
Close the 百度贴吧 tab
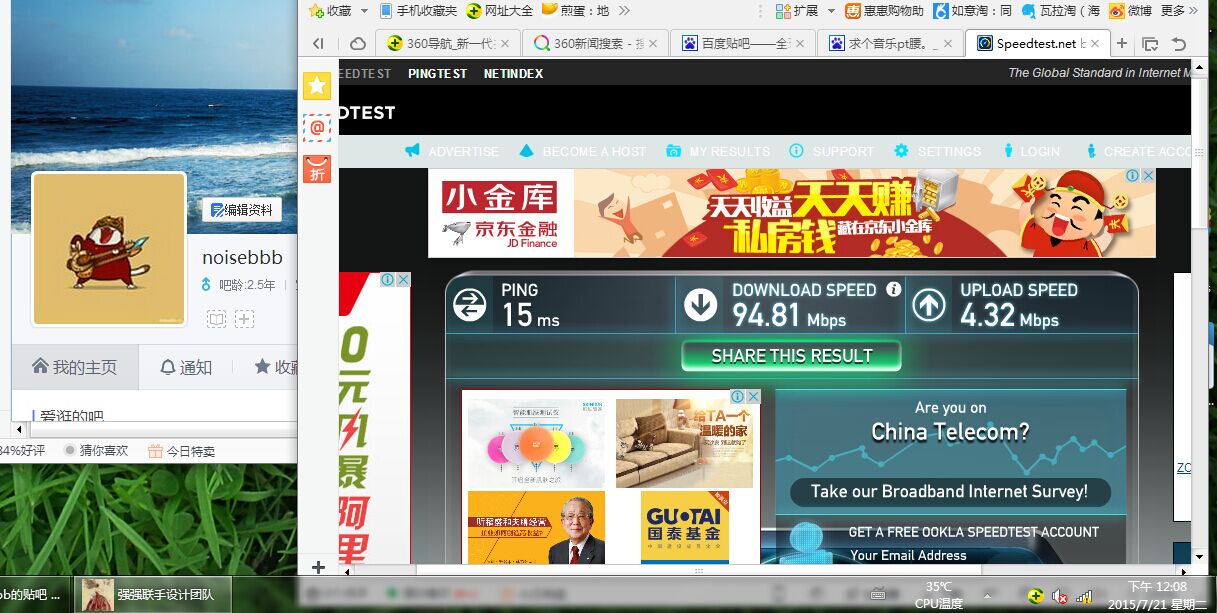[x=800, y=43]
